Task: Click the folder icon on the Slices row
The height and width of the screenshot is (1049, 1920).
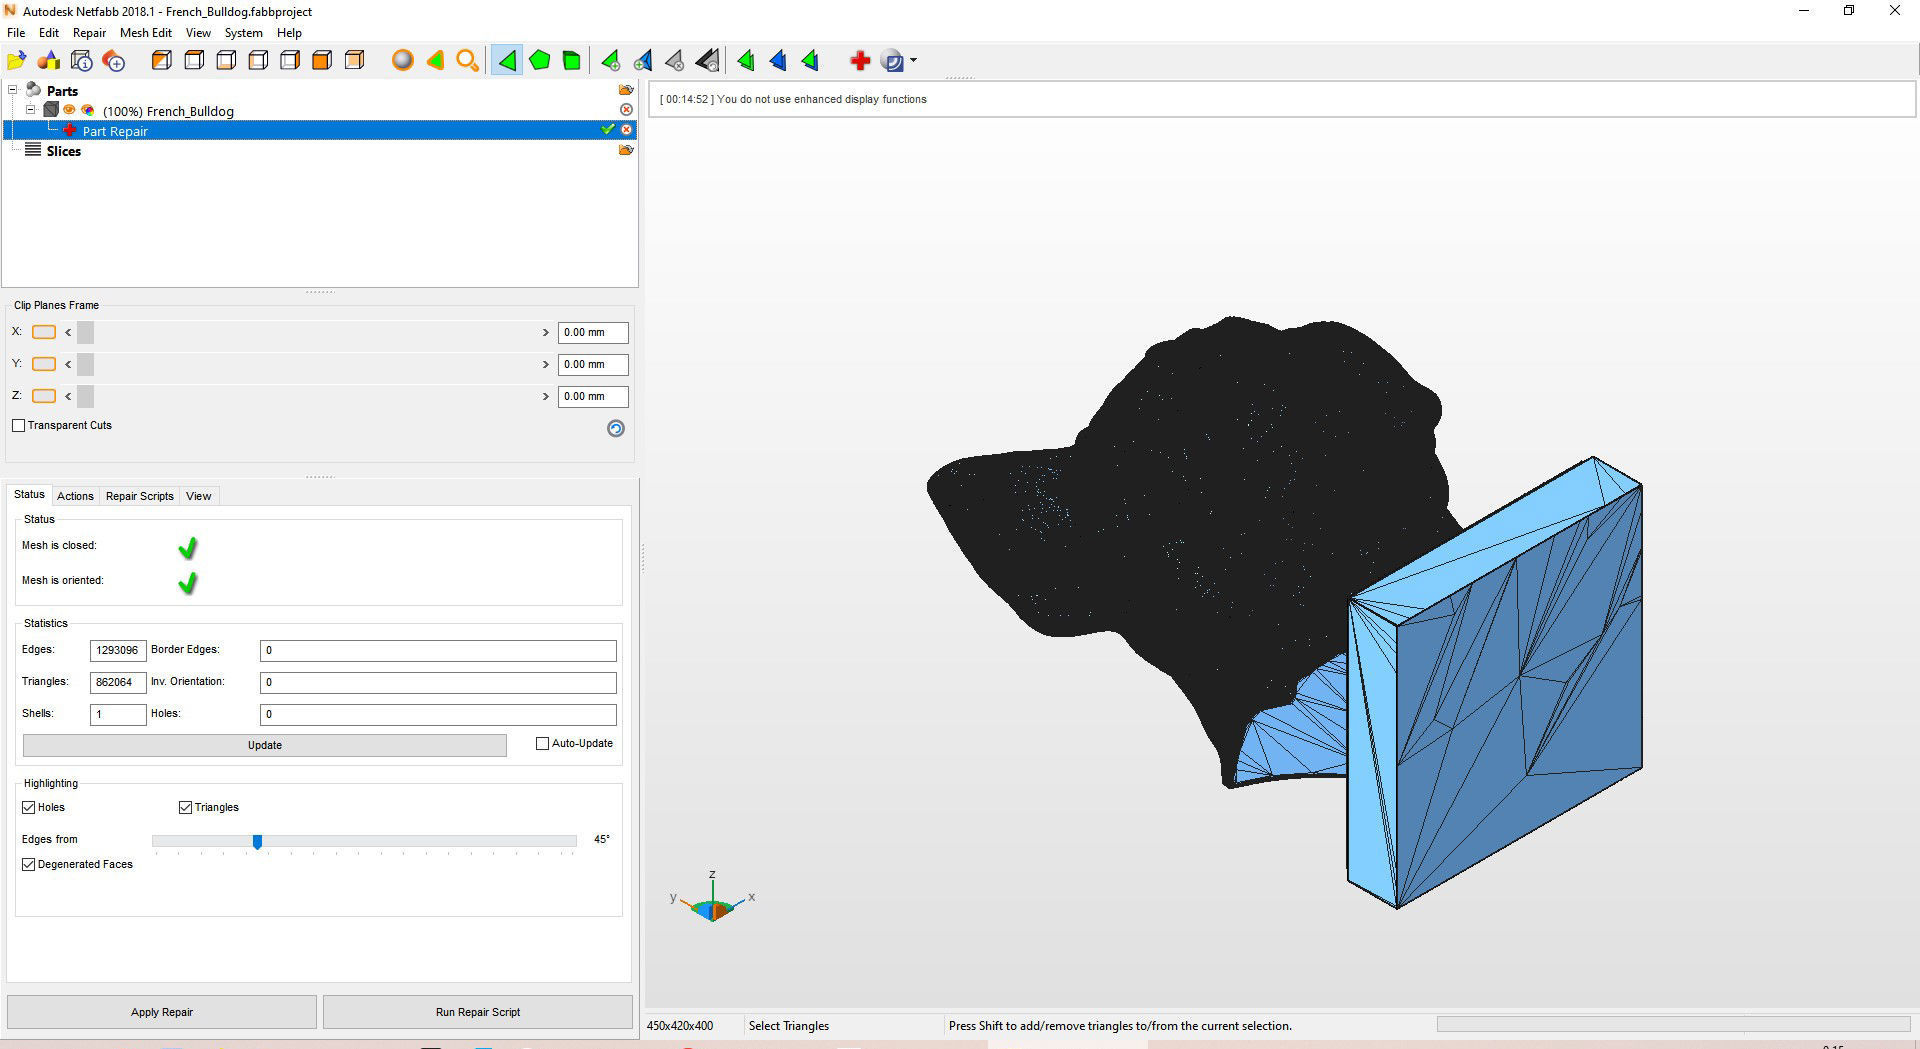Action: pos(626,150)
